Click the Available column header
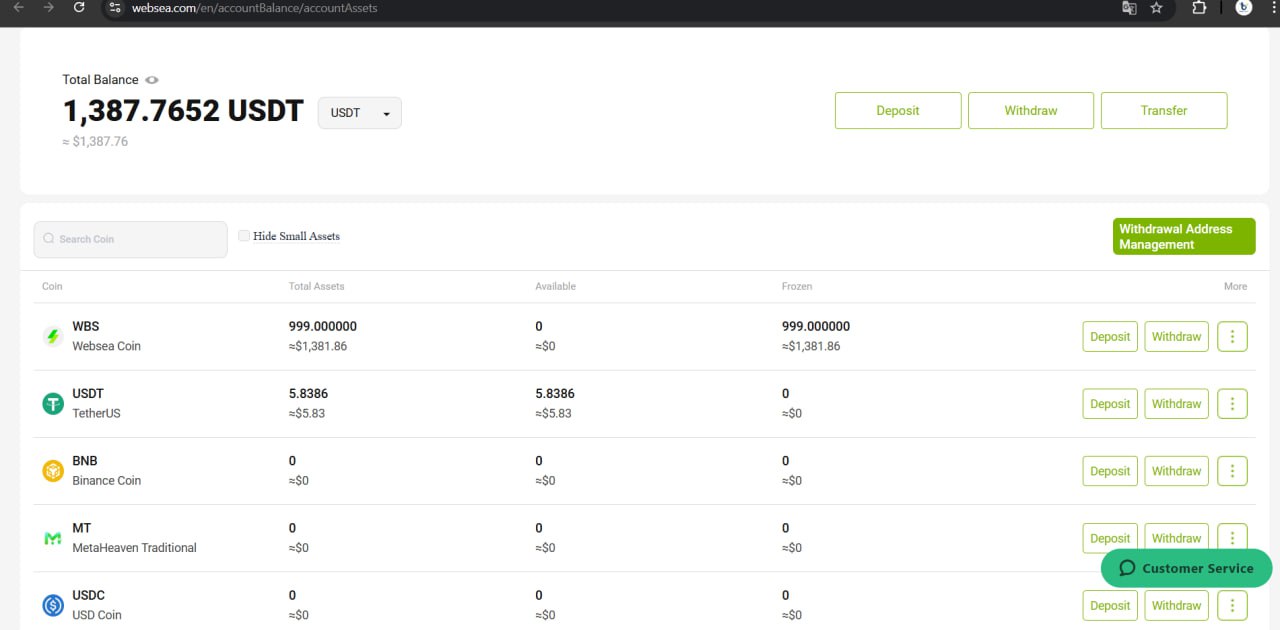 [x=555, y=286]
